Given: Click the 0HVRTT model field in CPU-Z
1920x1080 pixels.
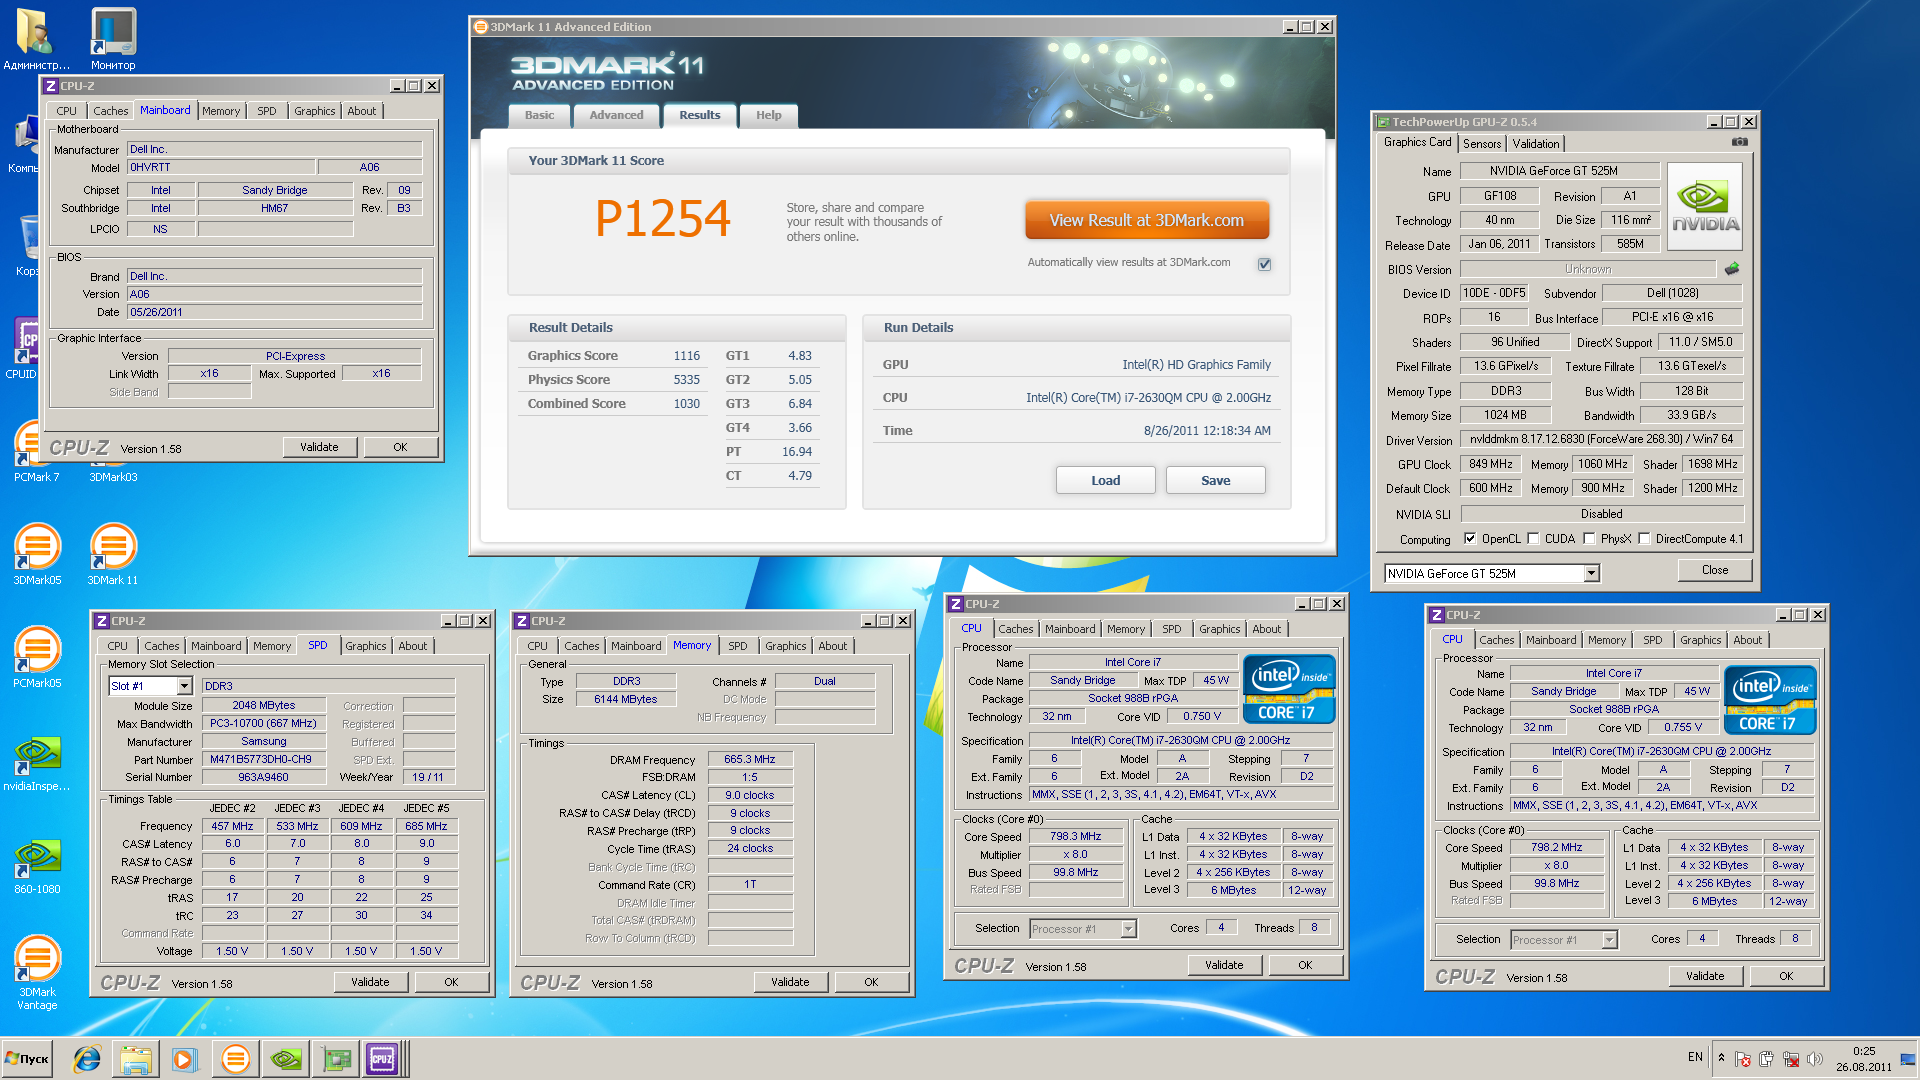Looking at the screenshot, I should [x=221, y=167].
